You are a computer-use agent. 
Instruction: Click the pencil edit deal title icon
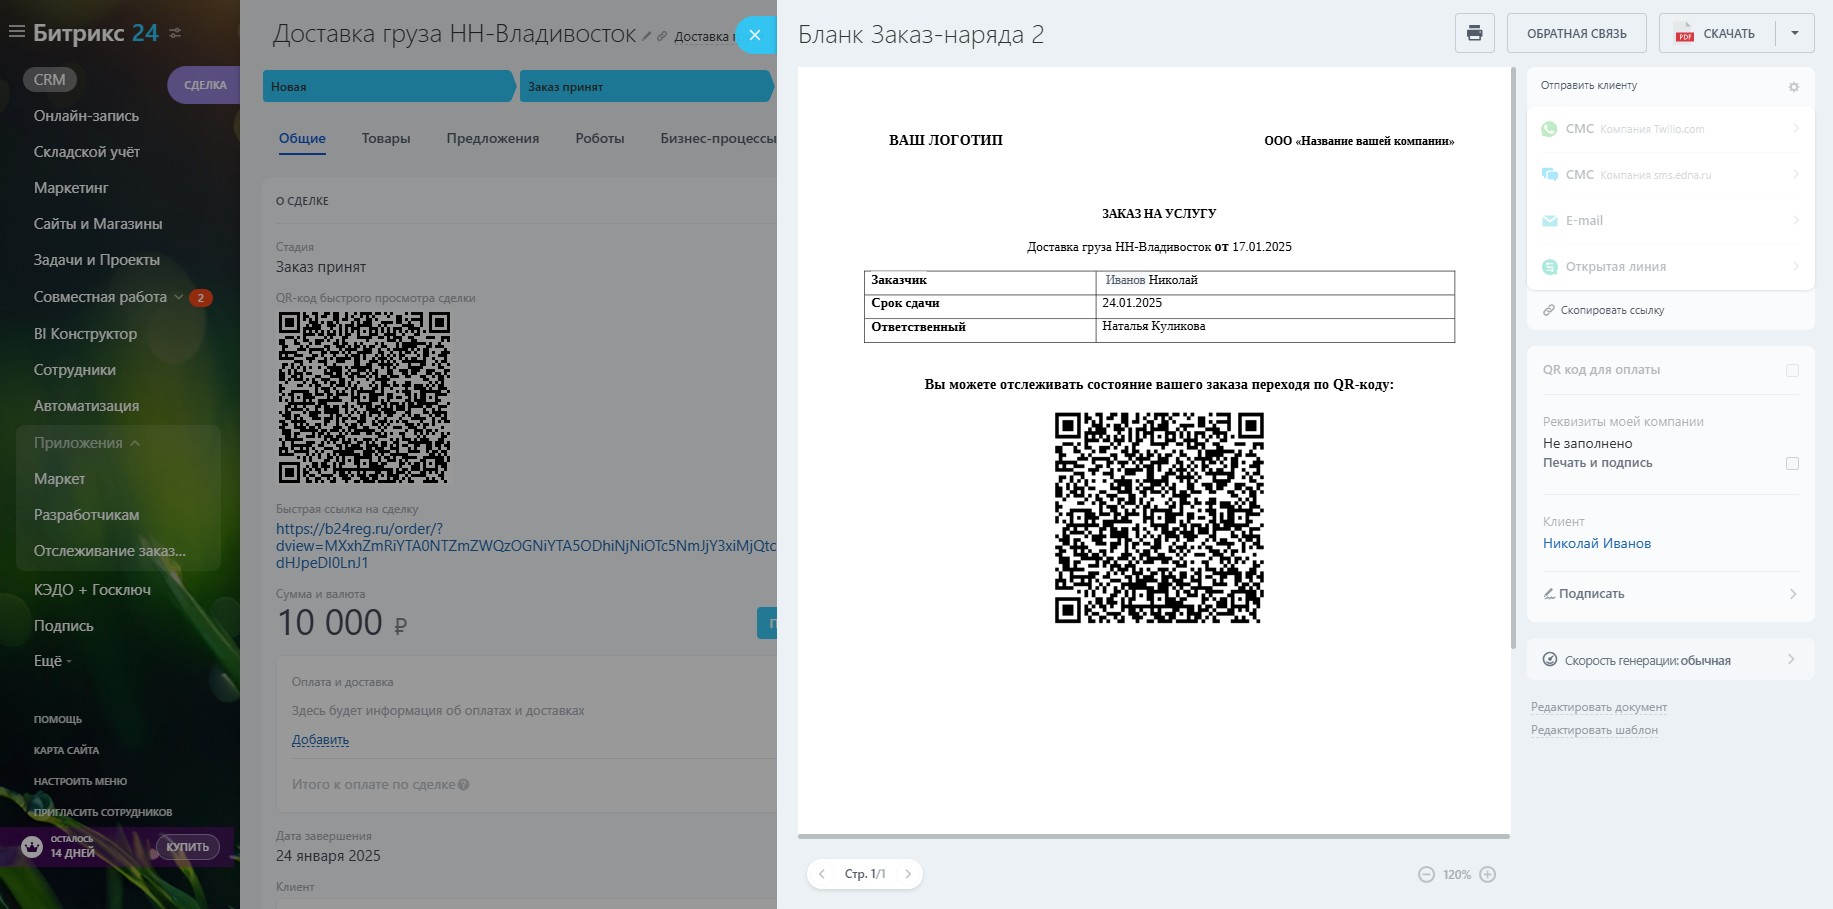pyautogui.click(x=647, y=36)
